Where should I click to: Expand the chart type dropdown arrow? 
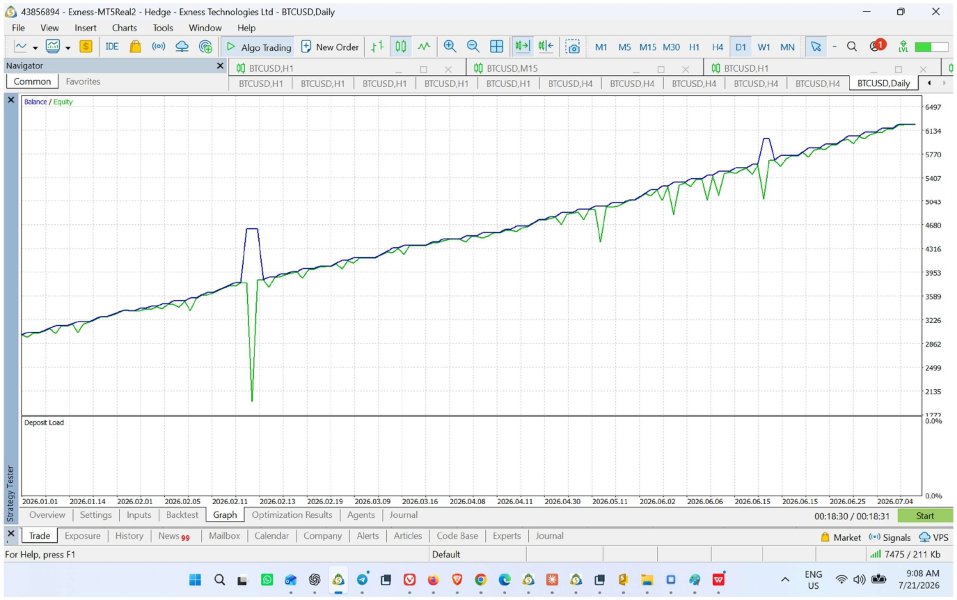click(x=35, y=47)
